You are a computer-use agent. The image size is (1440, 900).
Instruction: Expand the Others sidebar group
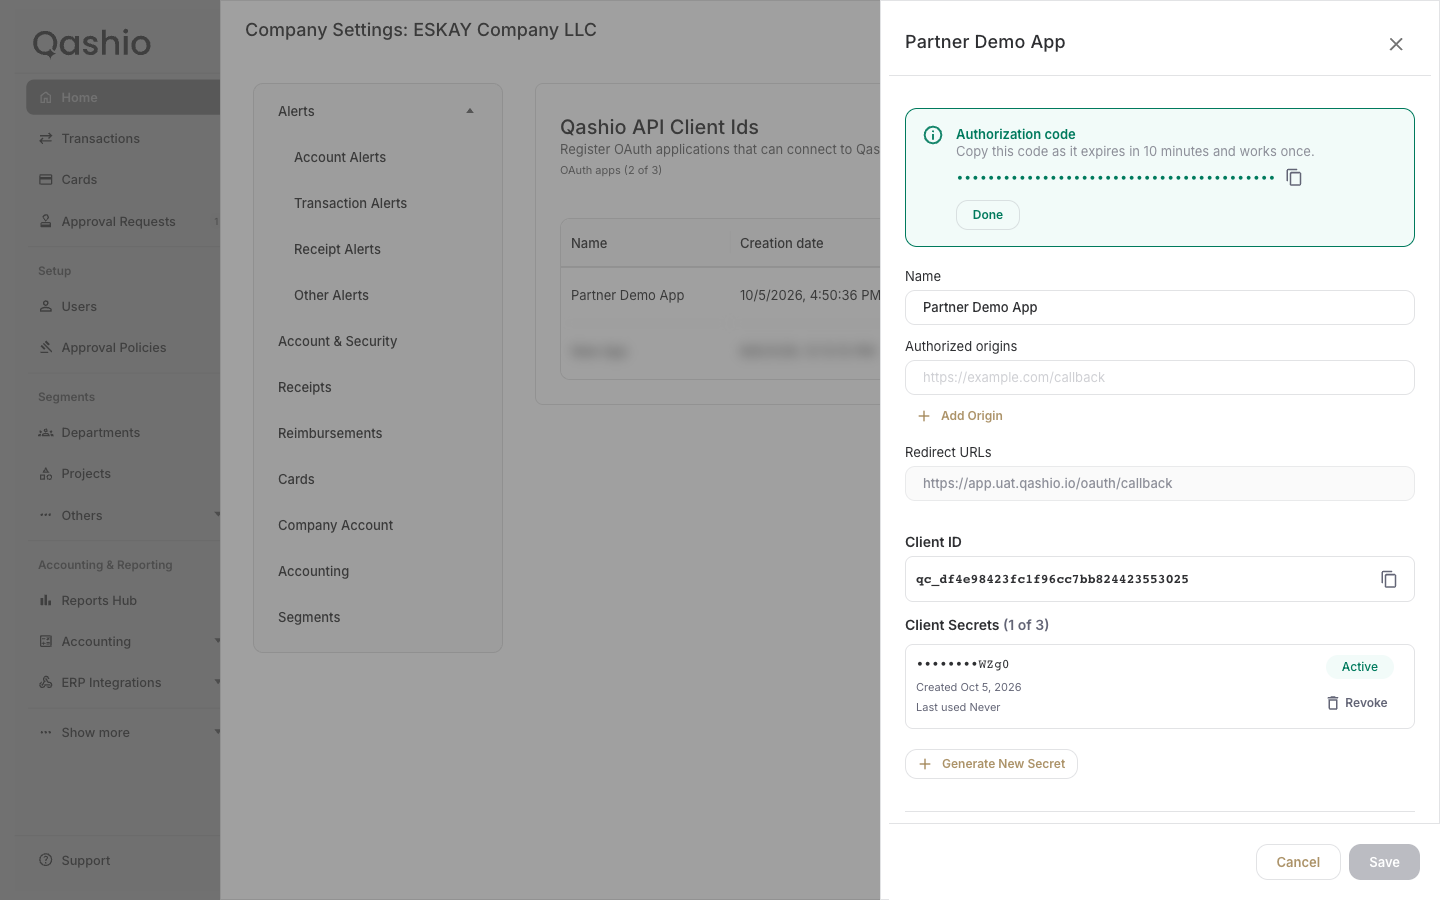coord(216,515)
